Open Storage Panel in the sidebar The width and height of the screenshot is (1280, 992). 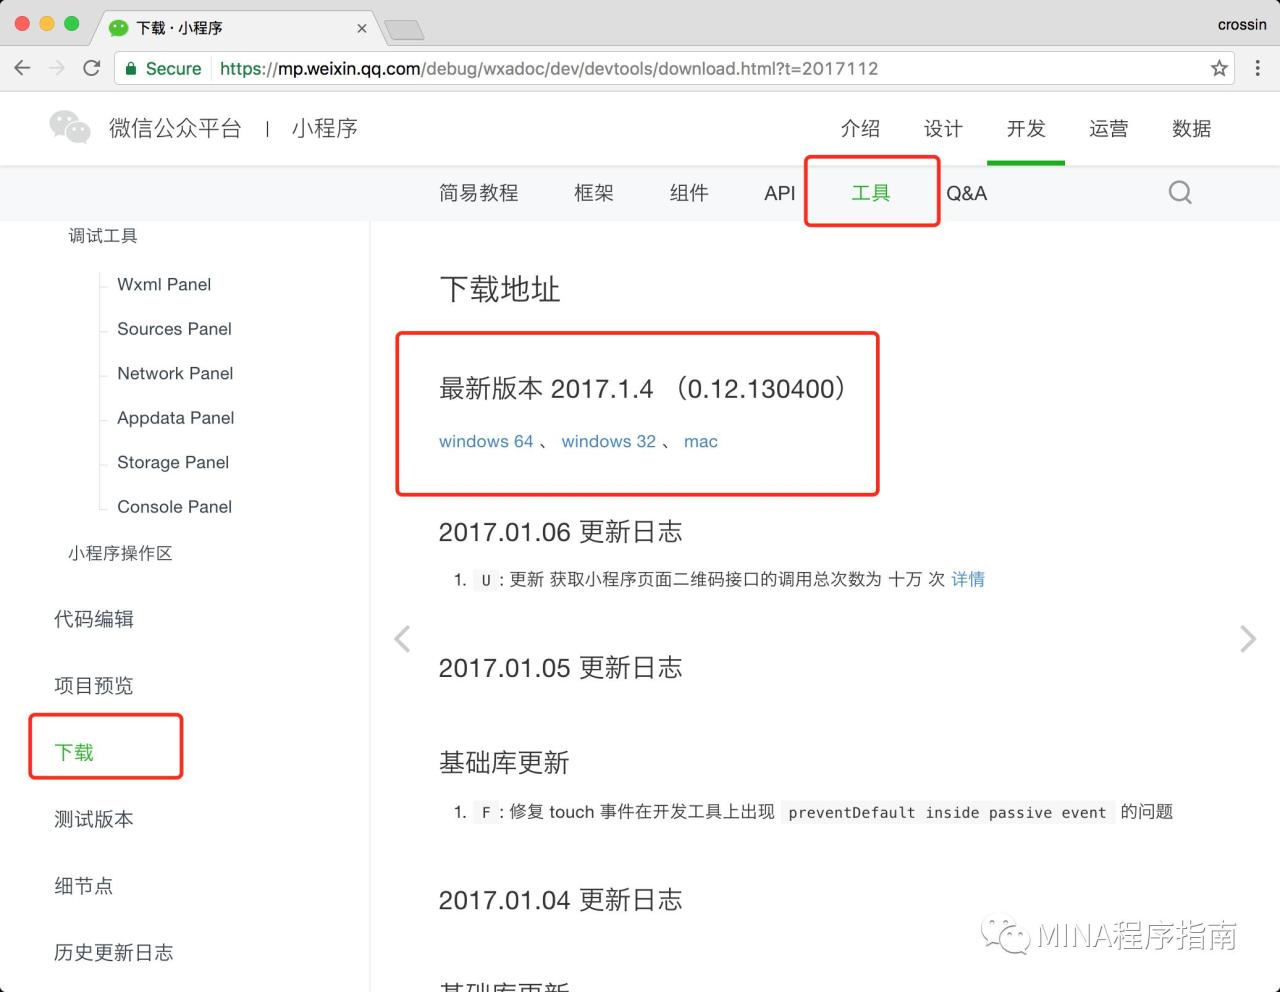173,462
